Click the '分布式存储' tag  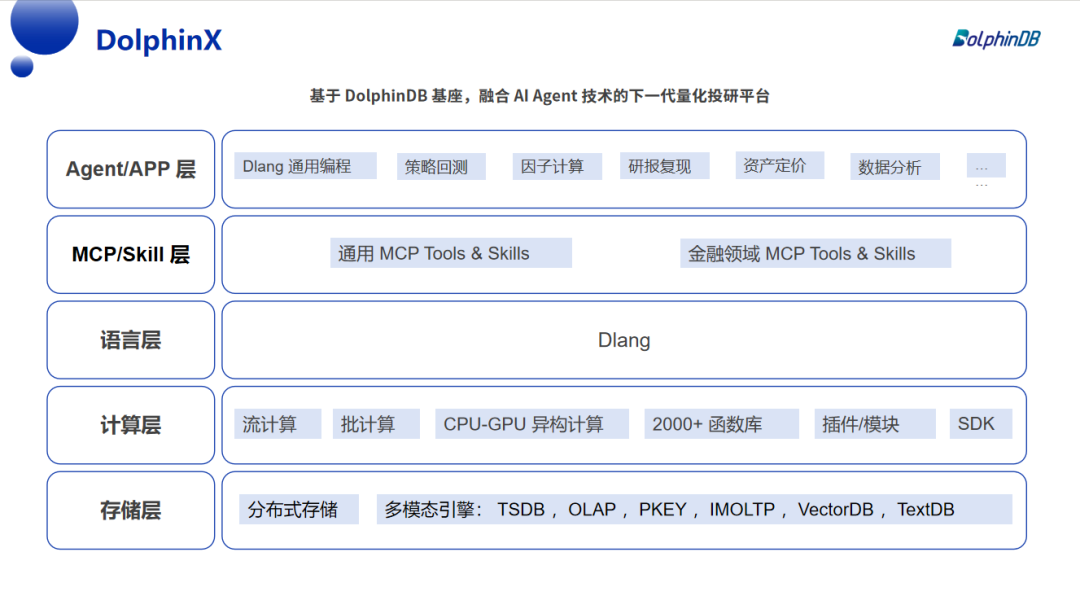(299, 509)
